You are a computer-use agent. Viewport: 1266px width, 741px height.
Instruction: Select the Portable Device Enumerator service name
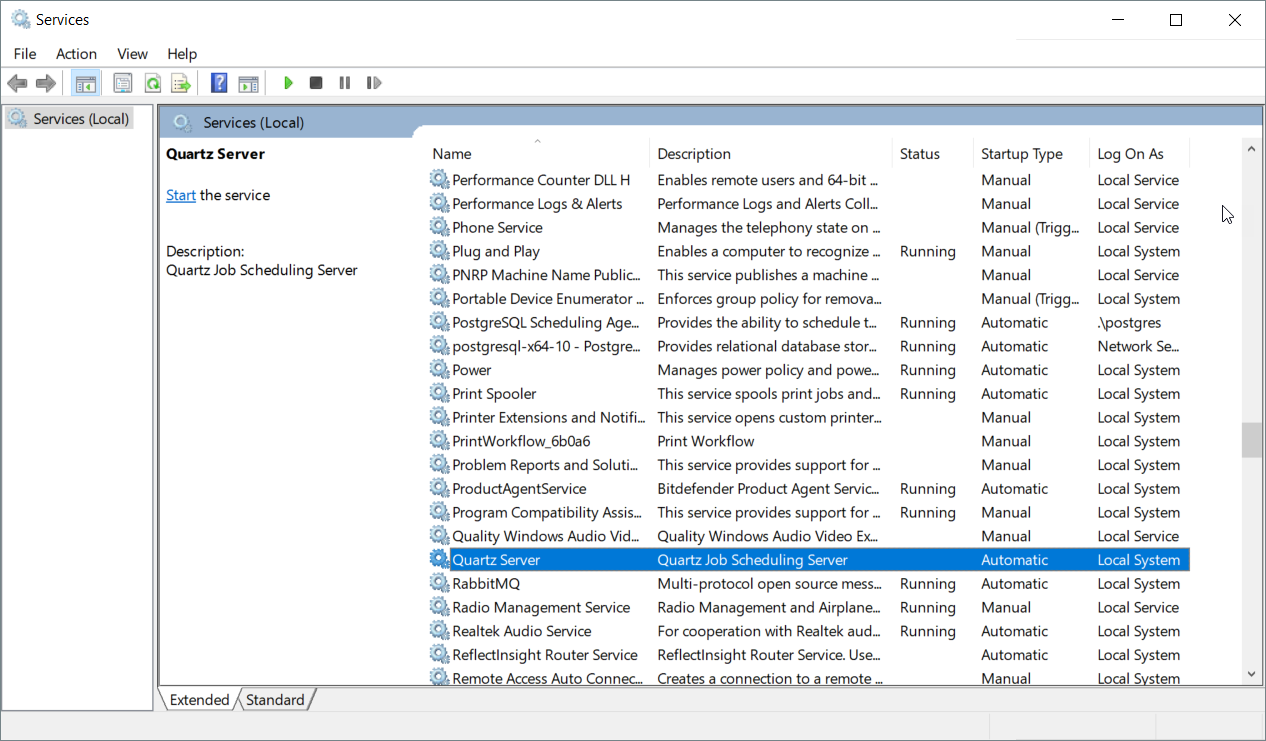pyautogui.click(x=547, y=298)
